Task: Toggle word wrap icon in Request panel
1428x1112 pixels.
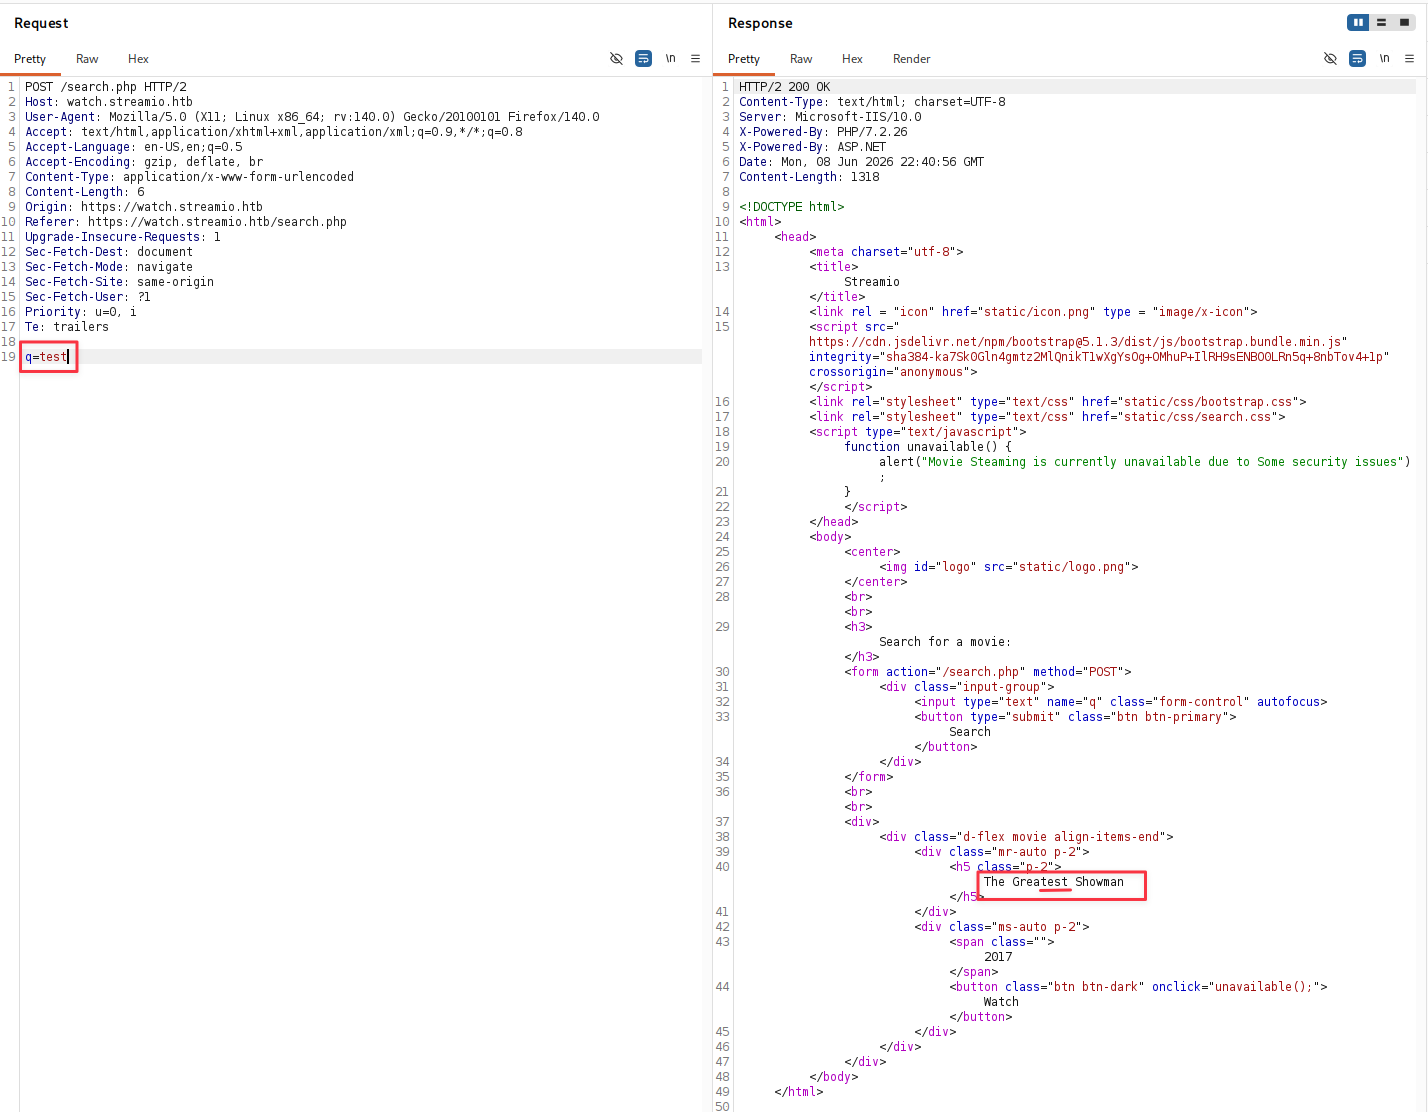Action: [643, 59]
